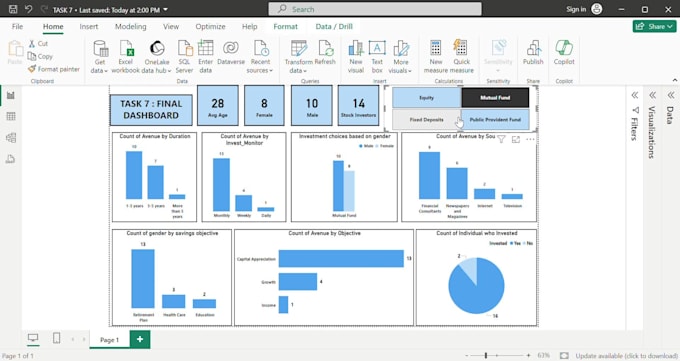Click the Stock Investors card
Viewport: 680px width, 361px height.
point(358,106)
